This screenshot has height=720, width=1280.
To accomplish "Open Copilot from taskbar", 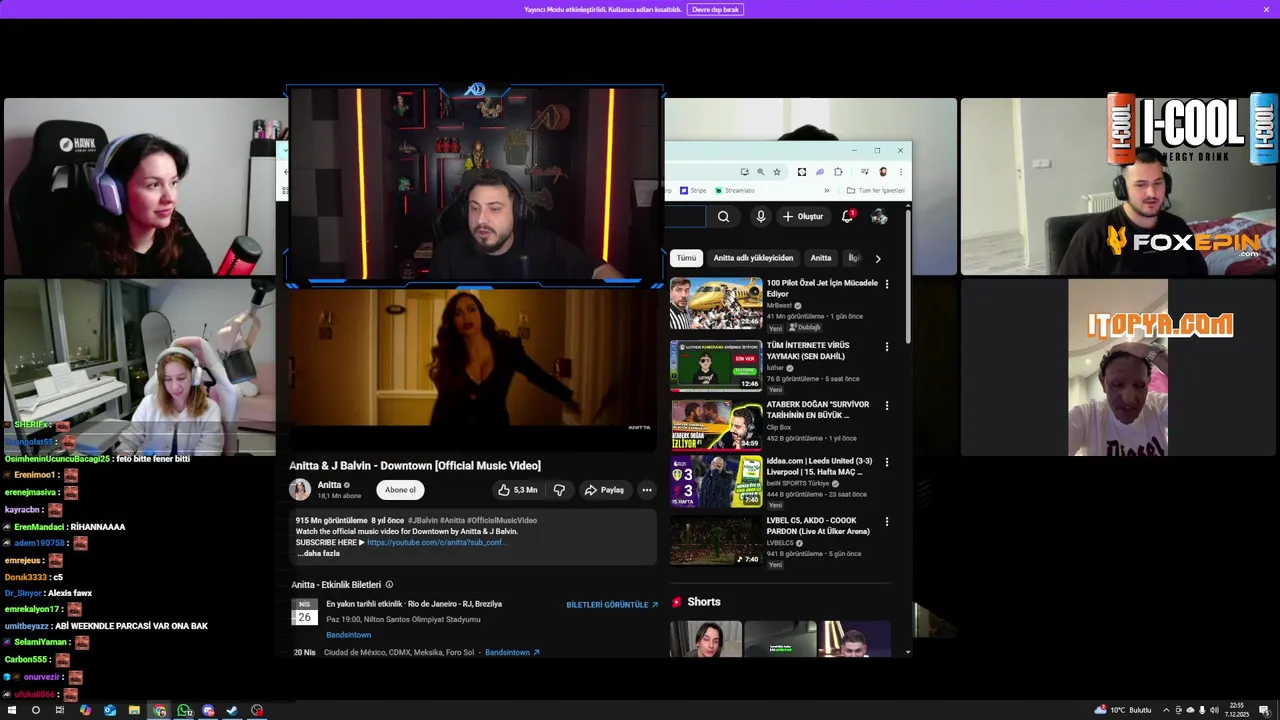I will tap(85, 710).
